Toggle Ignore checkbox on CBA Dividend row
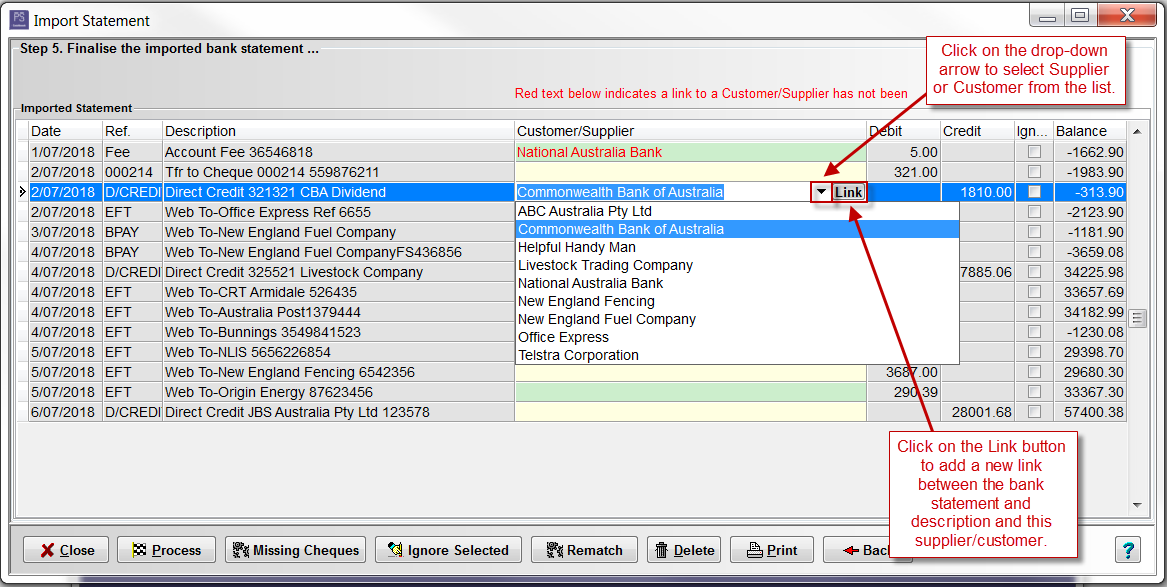The image size is (1167, 587). 1034,192
